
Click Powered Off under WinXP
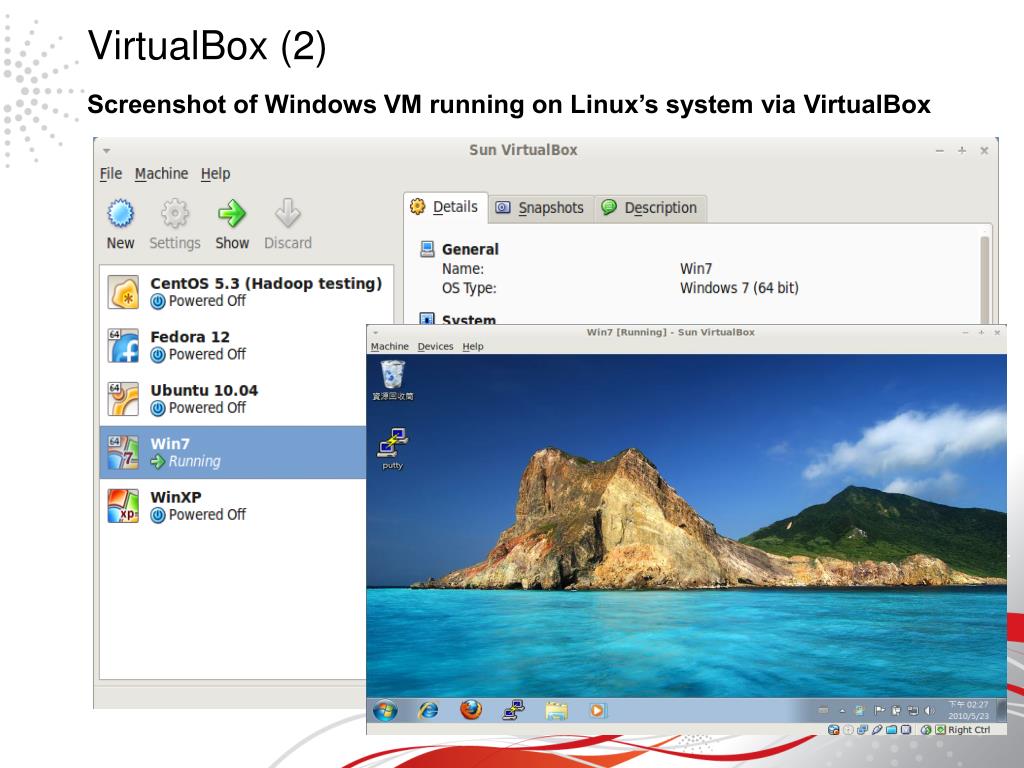coord(207,515)
